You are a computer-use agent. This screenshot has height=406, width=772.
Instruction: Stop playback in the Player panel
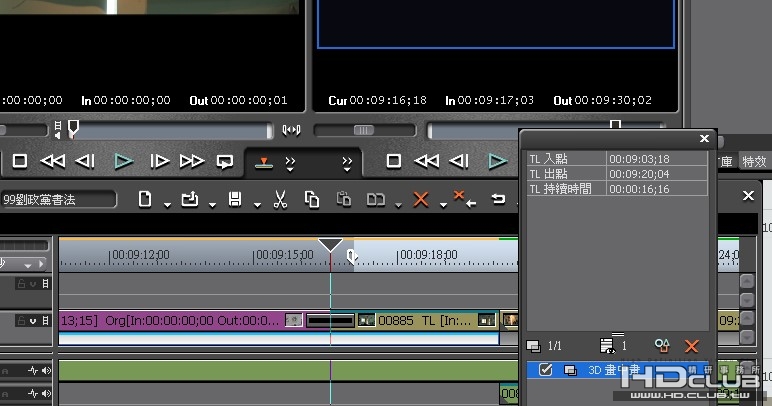[x=20, y=161]
